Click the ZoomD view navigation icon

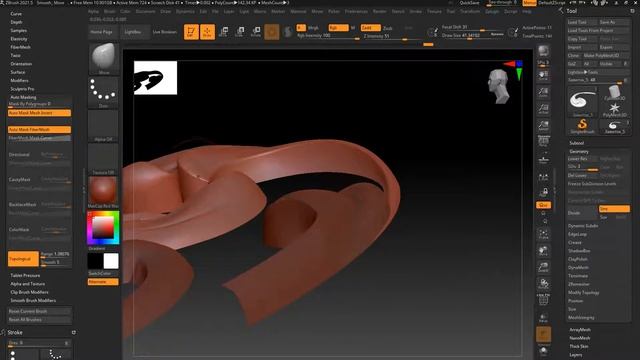coord(543,268)
